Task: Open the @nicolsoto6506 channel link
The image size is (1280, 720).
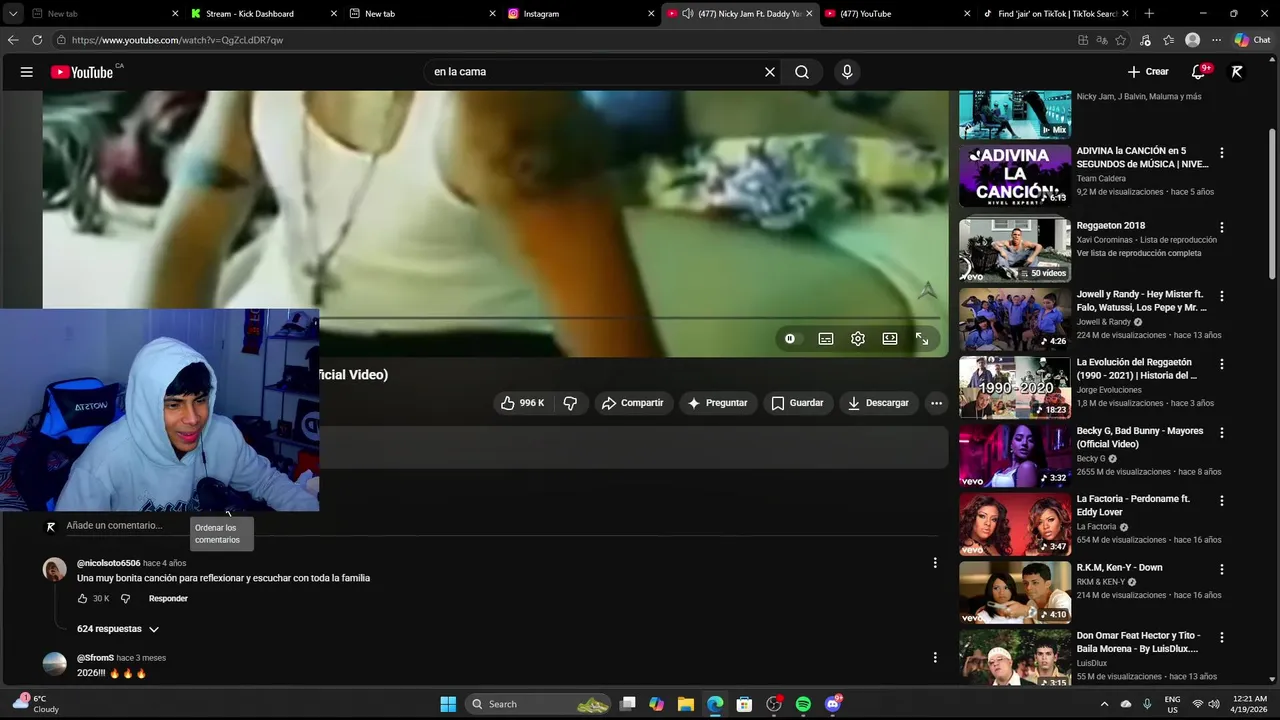Action: pyautogui.click(x=109, y=563)
